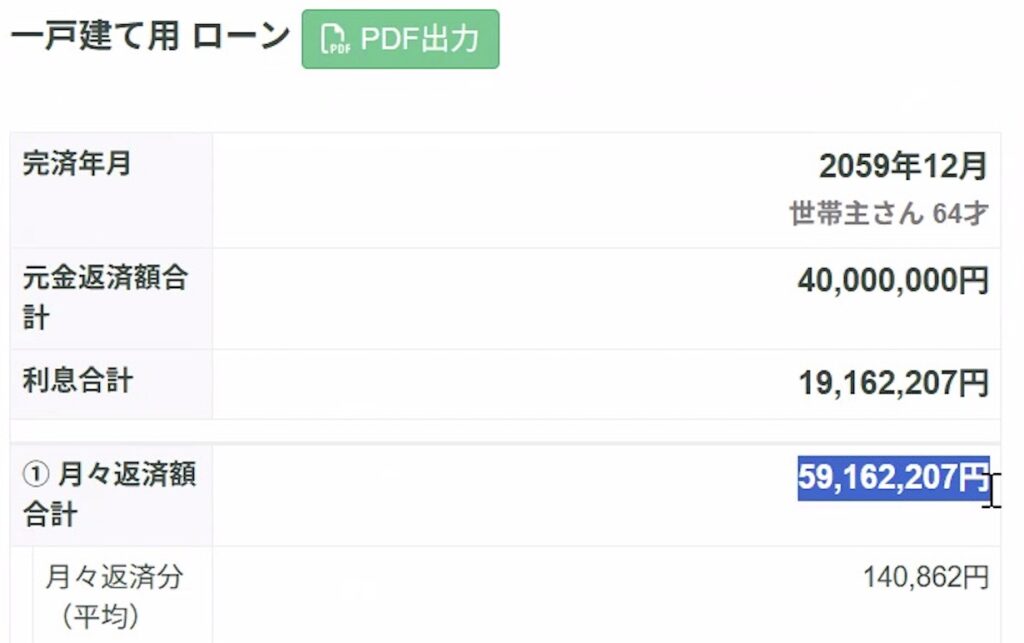Image resolution: width=1024 pixels, height=643 pixels.
Task: Select the 40,000,000円 principal amount
Action: point(892,281)
